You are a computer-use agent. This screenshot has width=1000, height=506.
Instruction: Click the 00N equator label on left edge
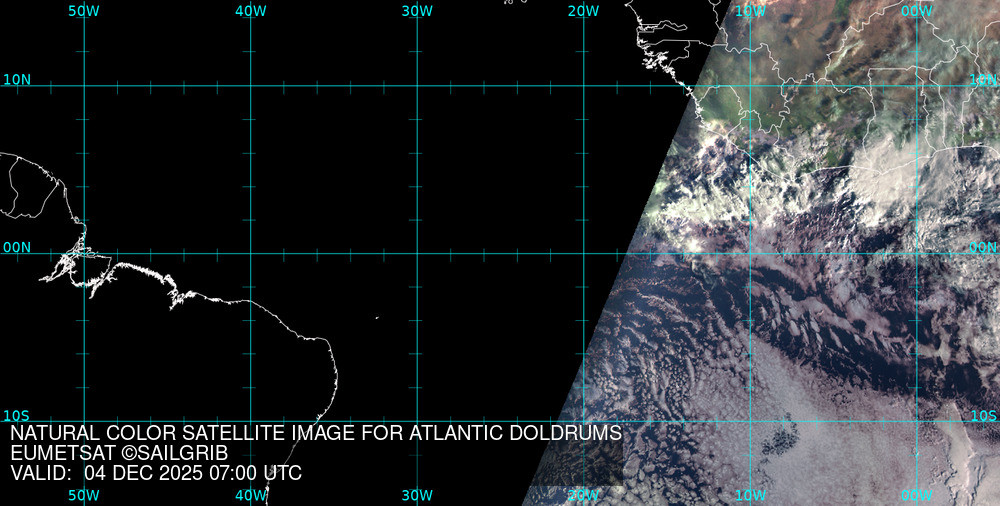pyautogui.click(x=17, y=247)
